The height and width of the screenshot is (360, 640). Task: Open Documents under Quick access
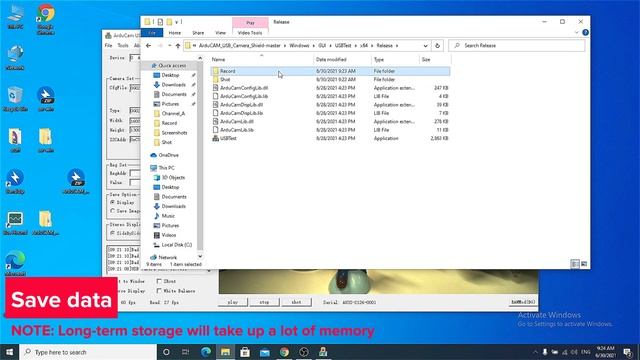tap(174, 94)
